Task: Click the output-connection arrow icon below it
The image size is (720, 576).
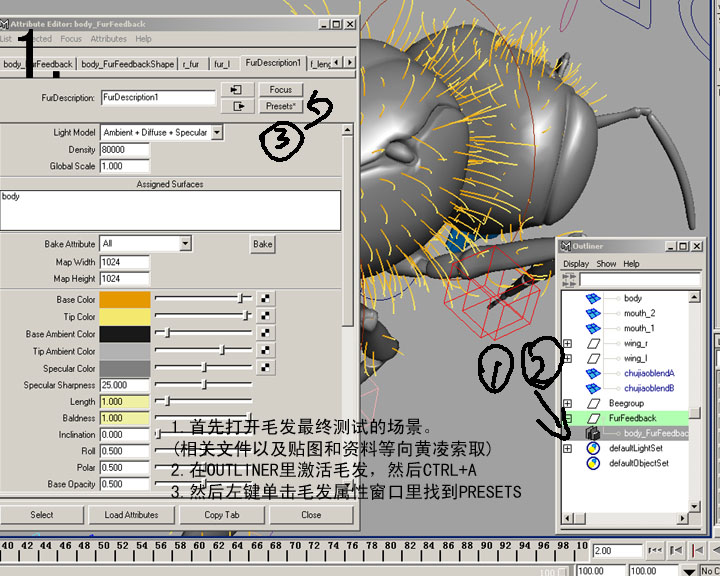Action: [237, 106]
